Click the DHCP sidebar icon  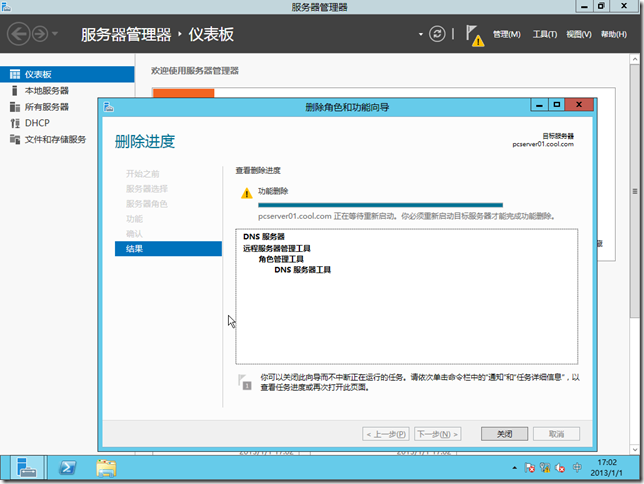pos(15,123)
